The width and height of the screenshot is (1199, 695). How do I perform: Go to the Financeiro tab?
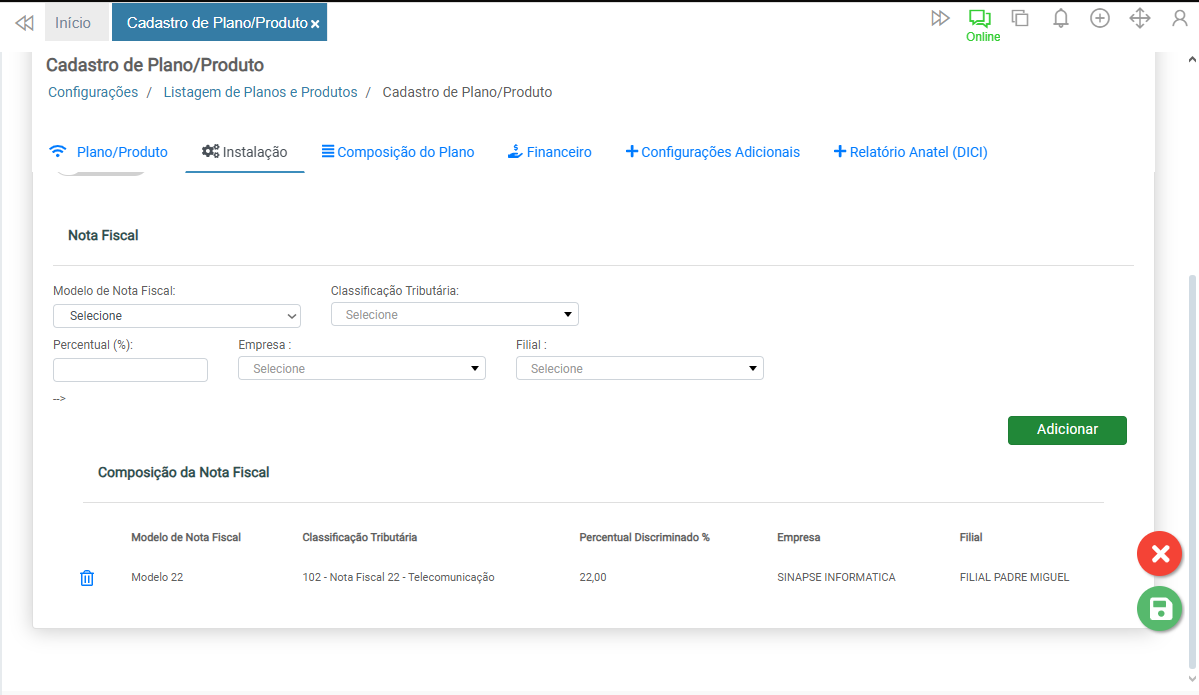(549, 152)
